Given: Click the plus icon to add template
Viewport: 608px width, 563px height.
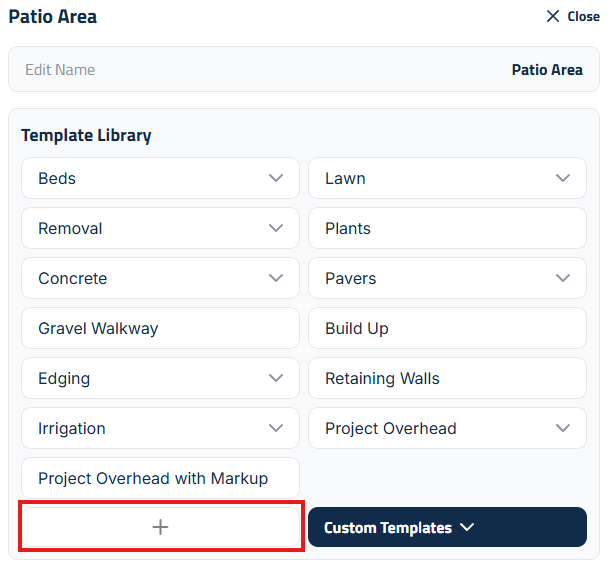Looking at the screenshot, I should point(160,527).
